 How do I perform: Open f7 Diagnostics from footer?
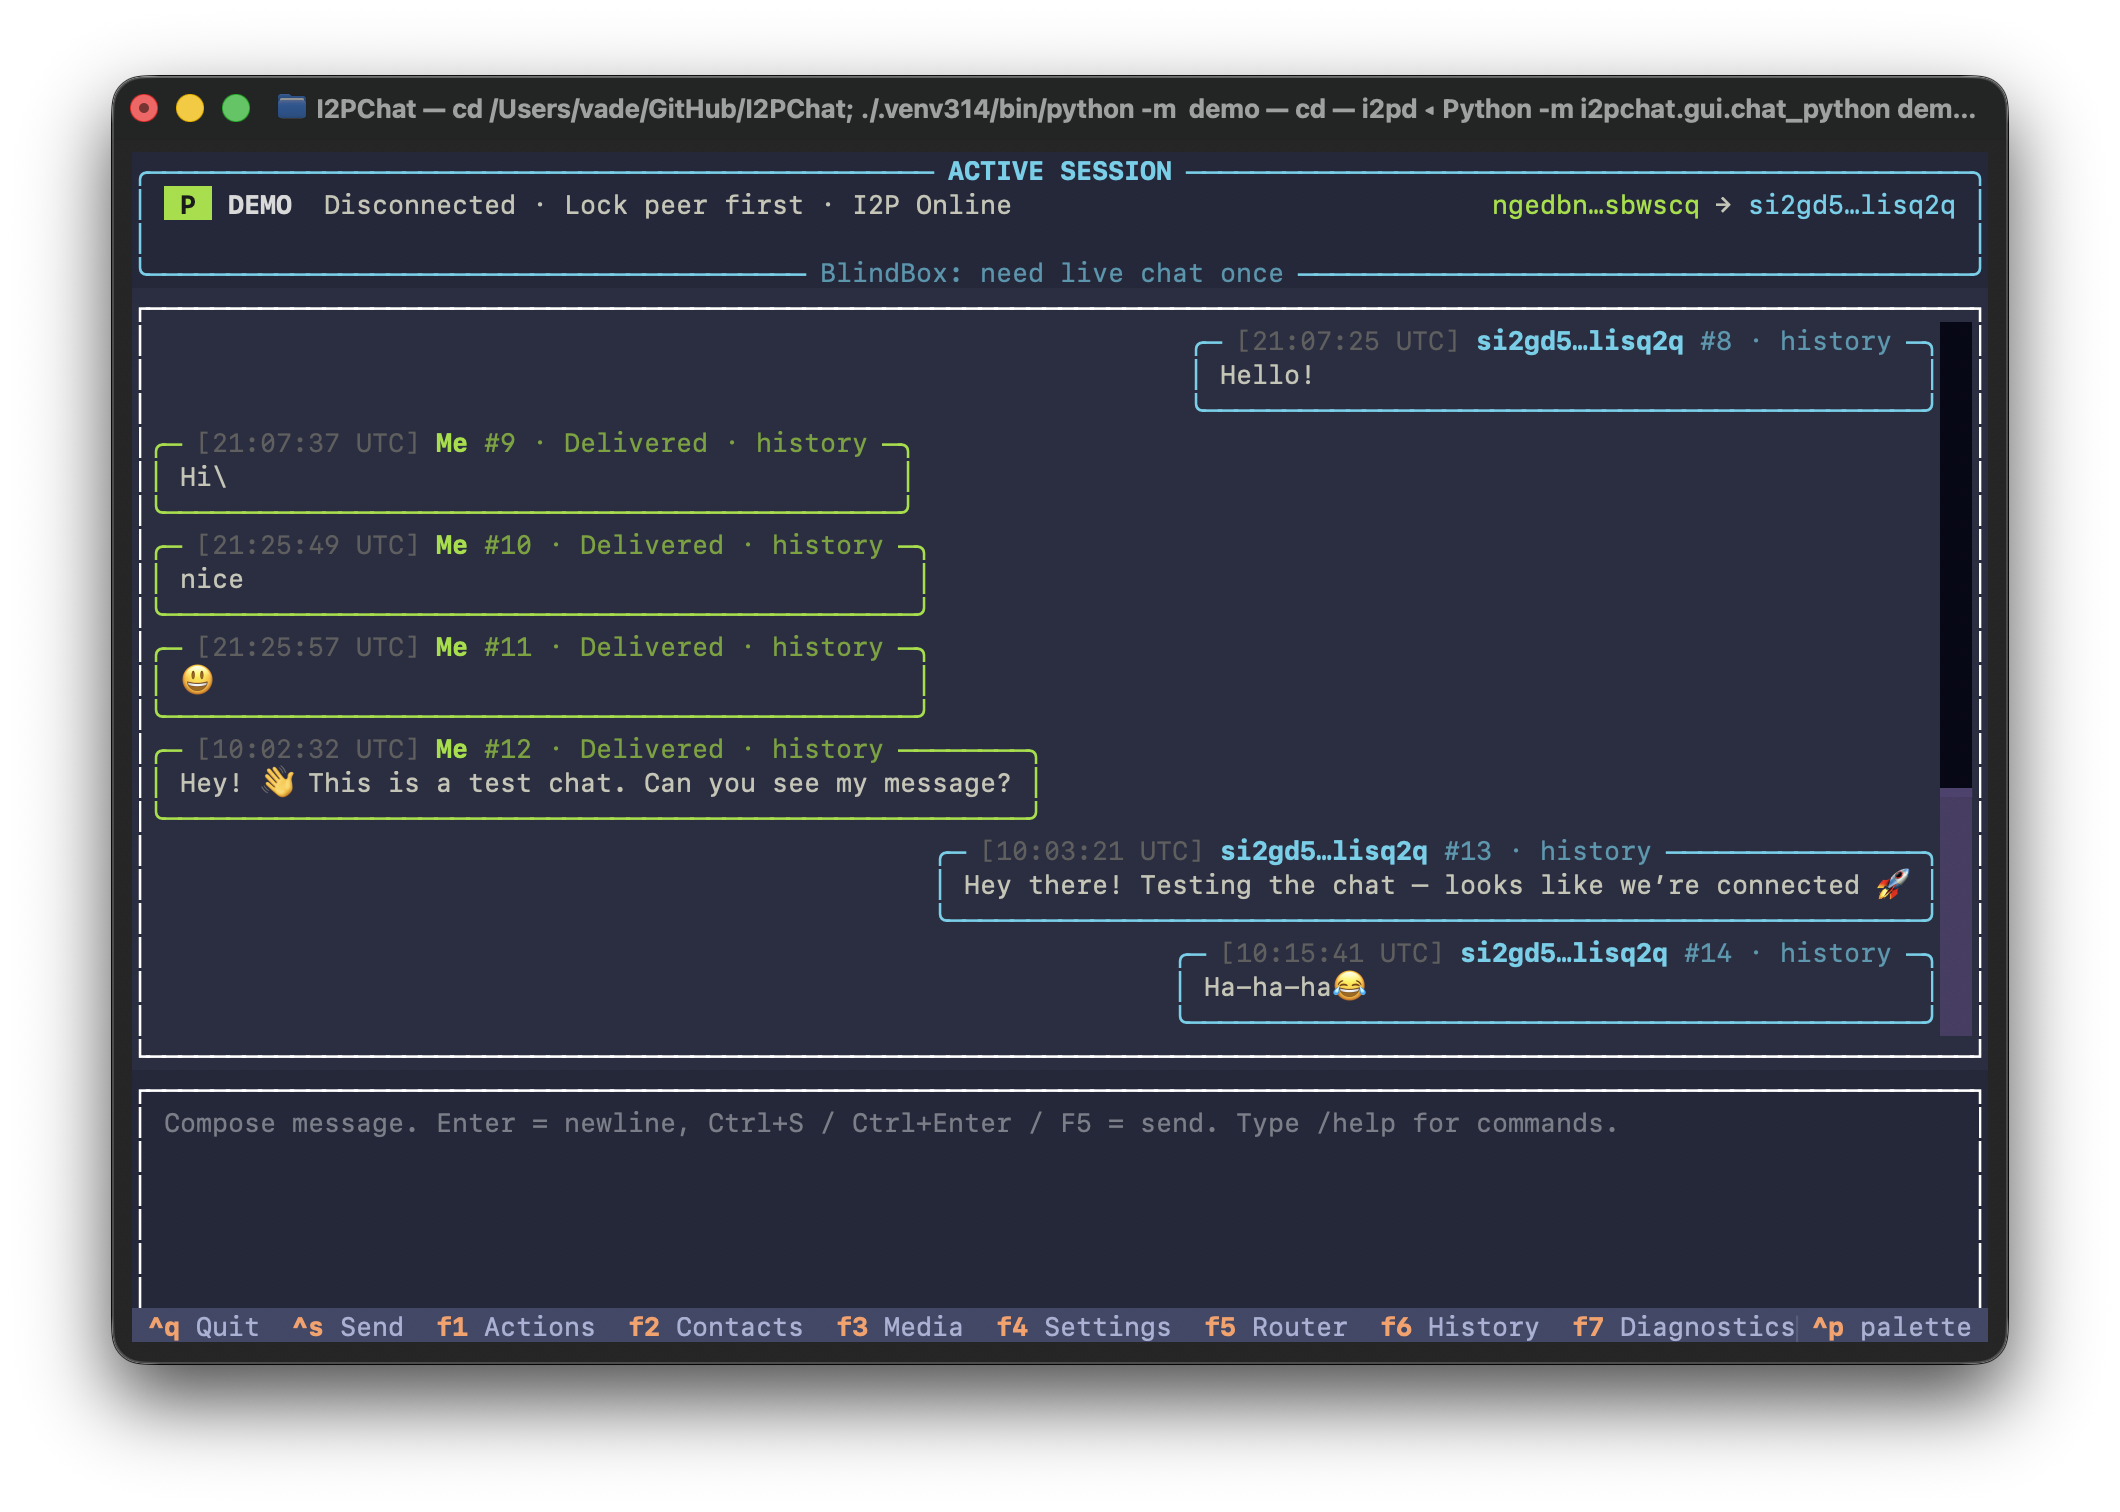(1683, 1327)
